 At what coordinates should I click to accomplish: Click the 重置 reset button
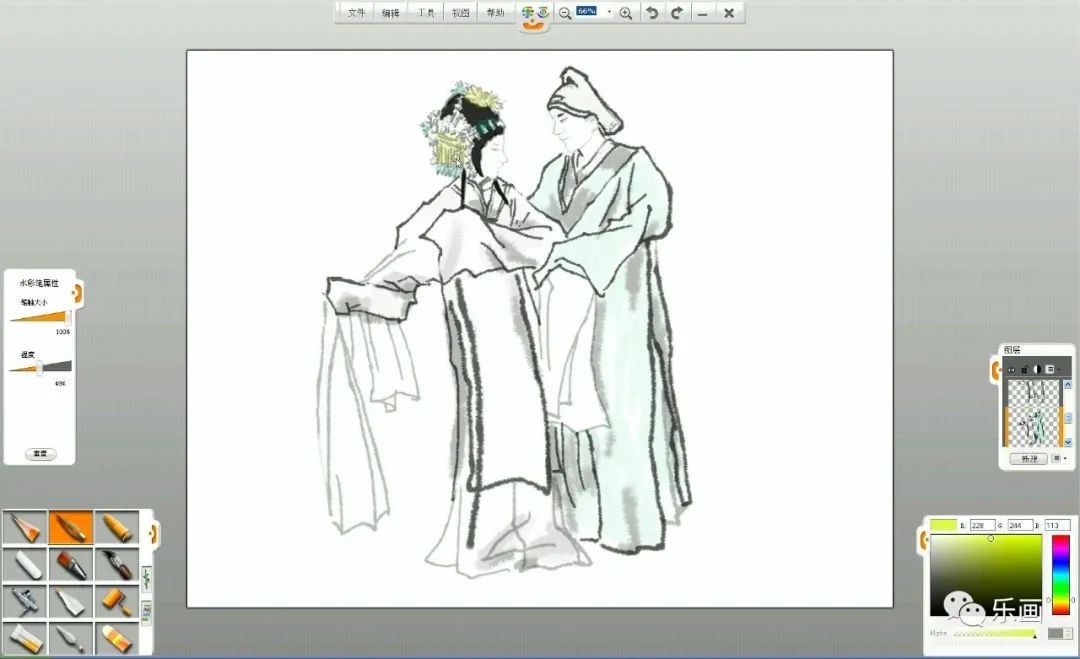(x=40, y=453)
